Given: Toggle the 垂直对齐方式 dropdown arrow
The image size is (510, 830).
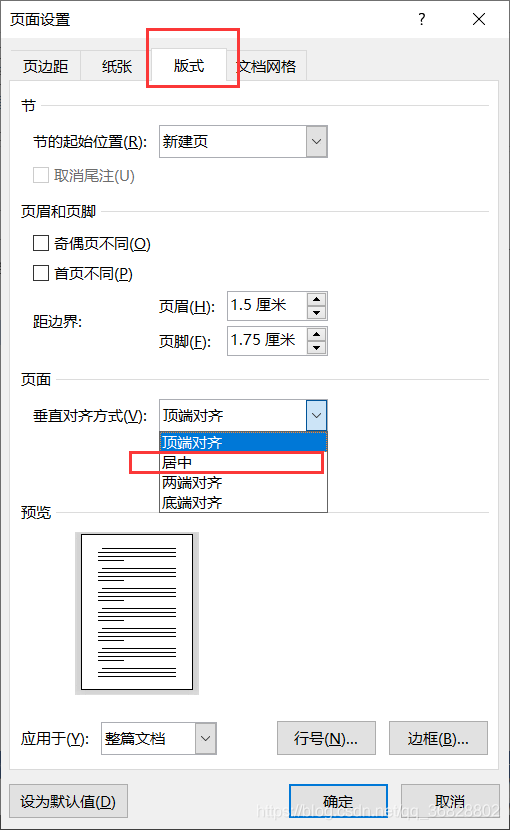Looking at the screenshot, I should tap(316, 416).
